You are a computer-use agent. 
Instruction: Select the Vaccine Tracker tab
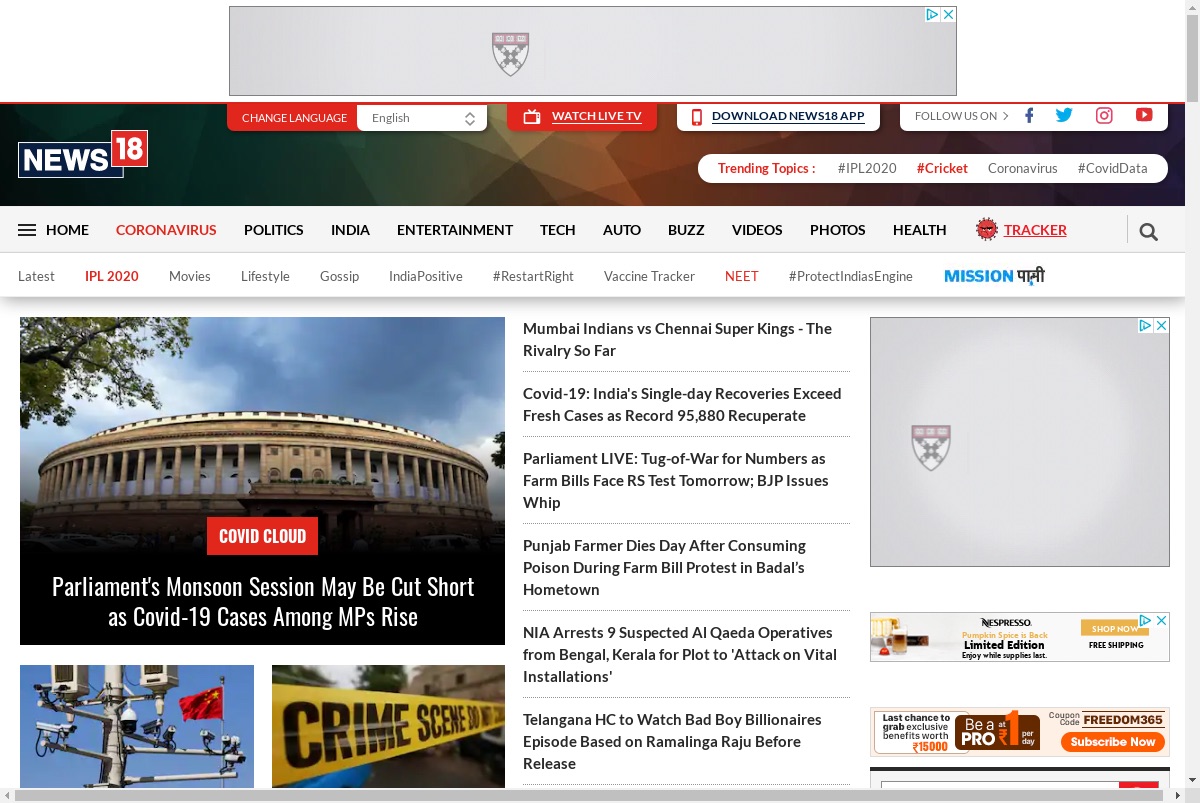tap(649, 276)
